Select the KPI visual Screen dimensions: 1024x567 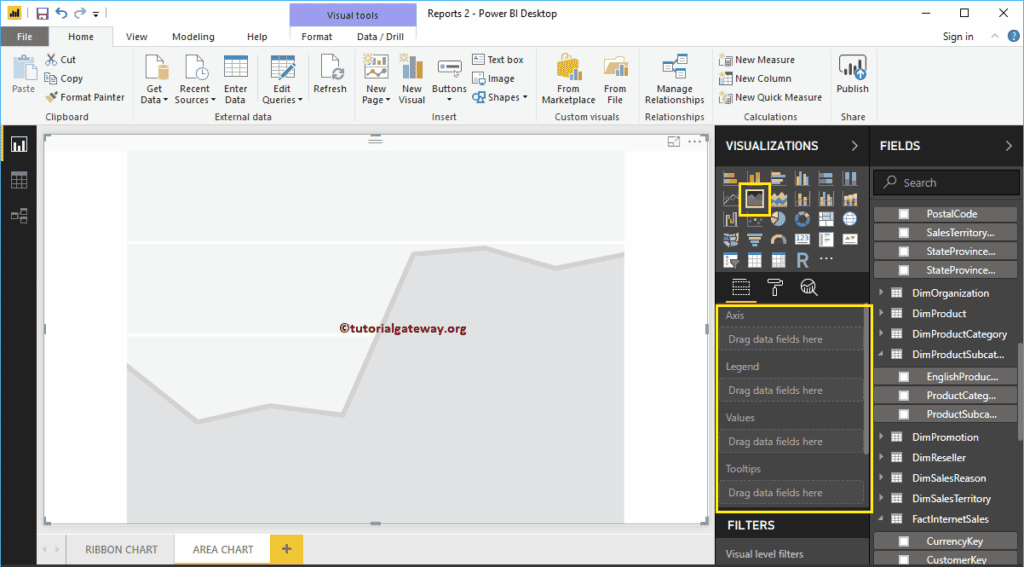pyautogui.click(x=850, y=240)
